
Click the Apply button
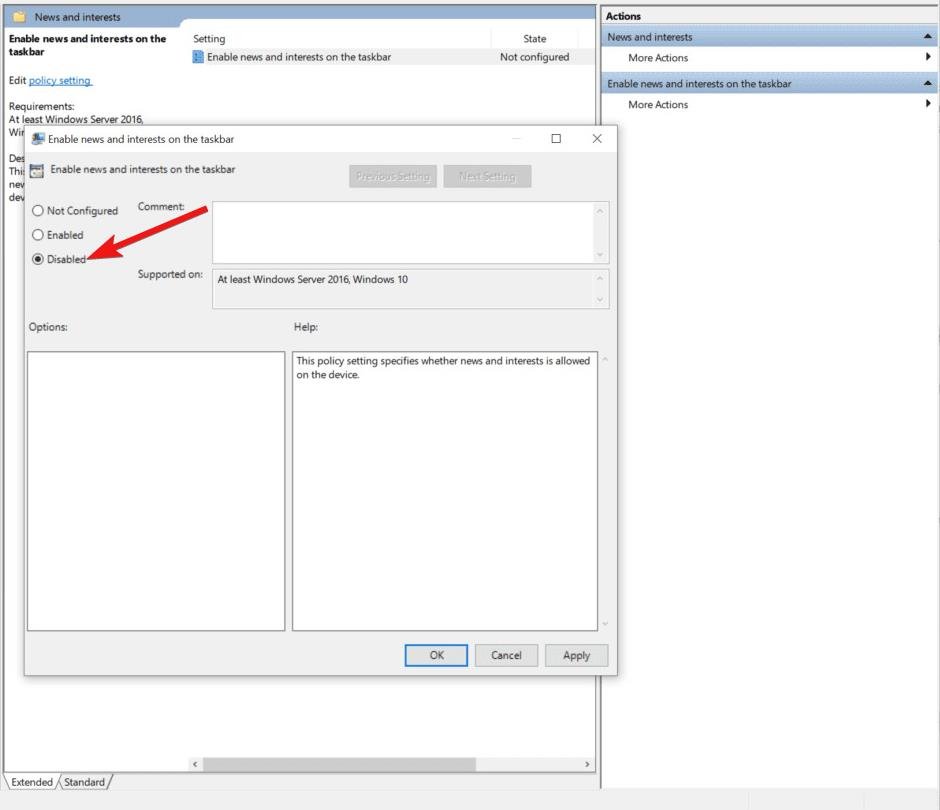click(x=576, y=655)
